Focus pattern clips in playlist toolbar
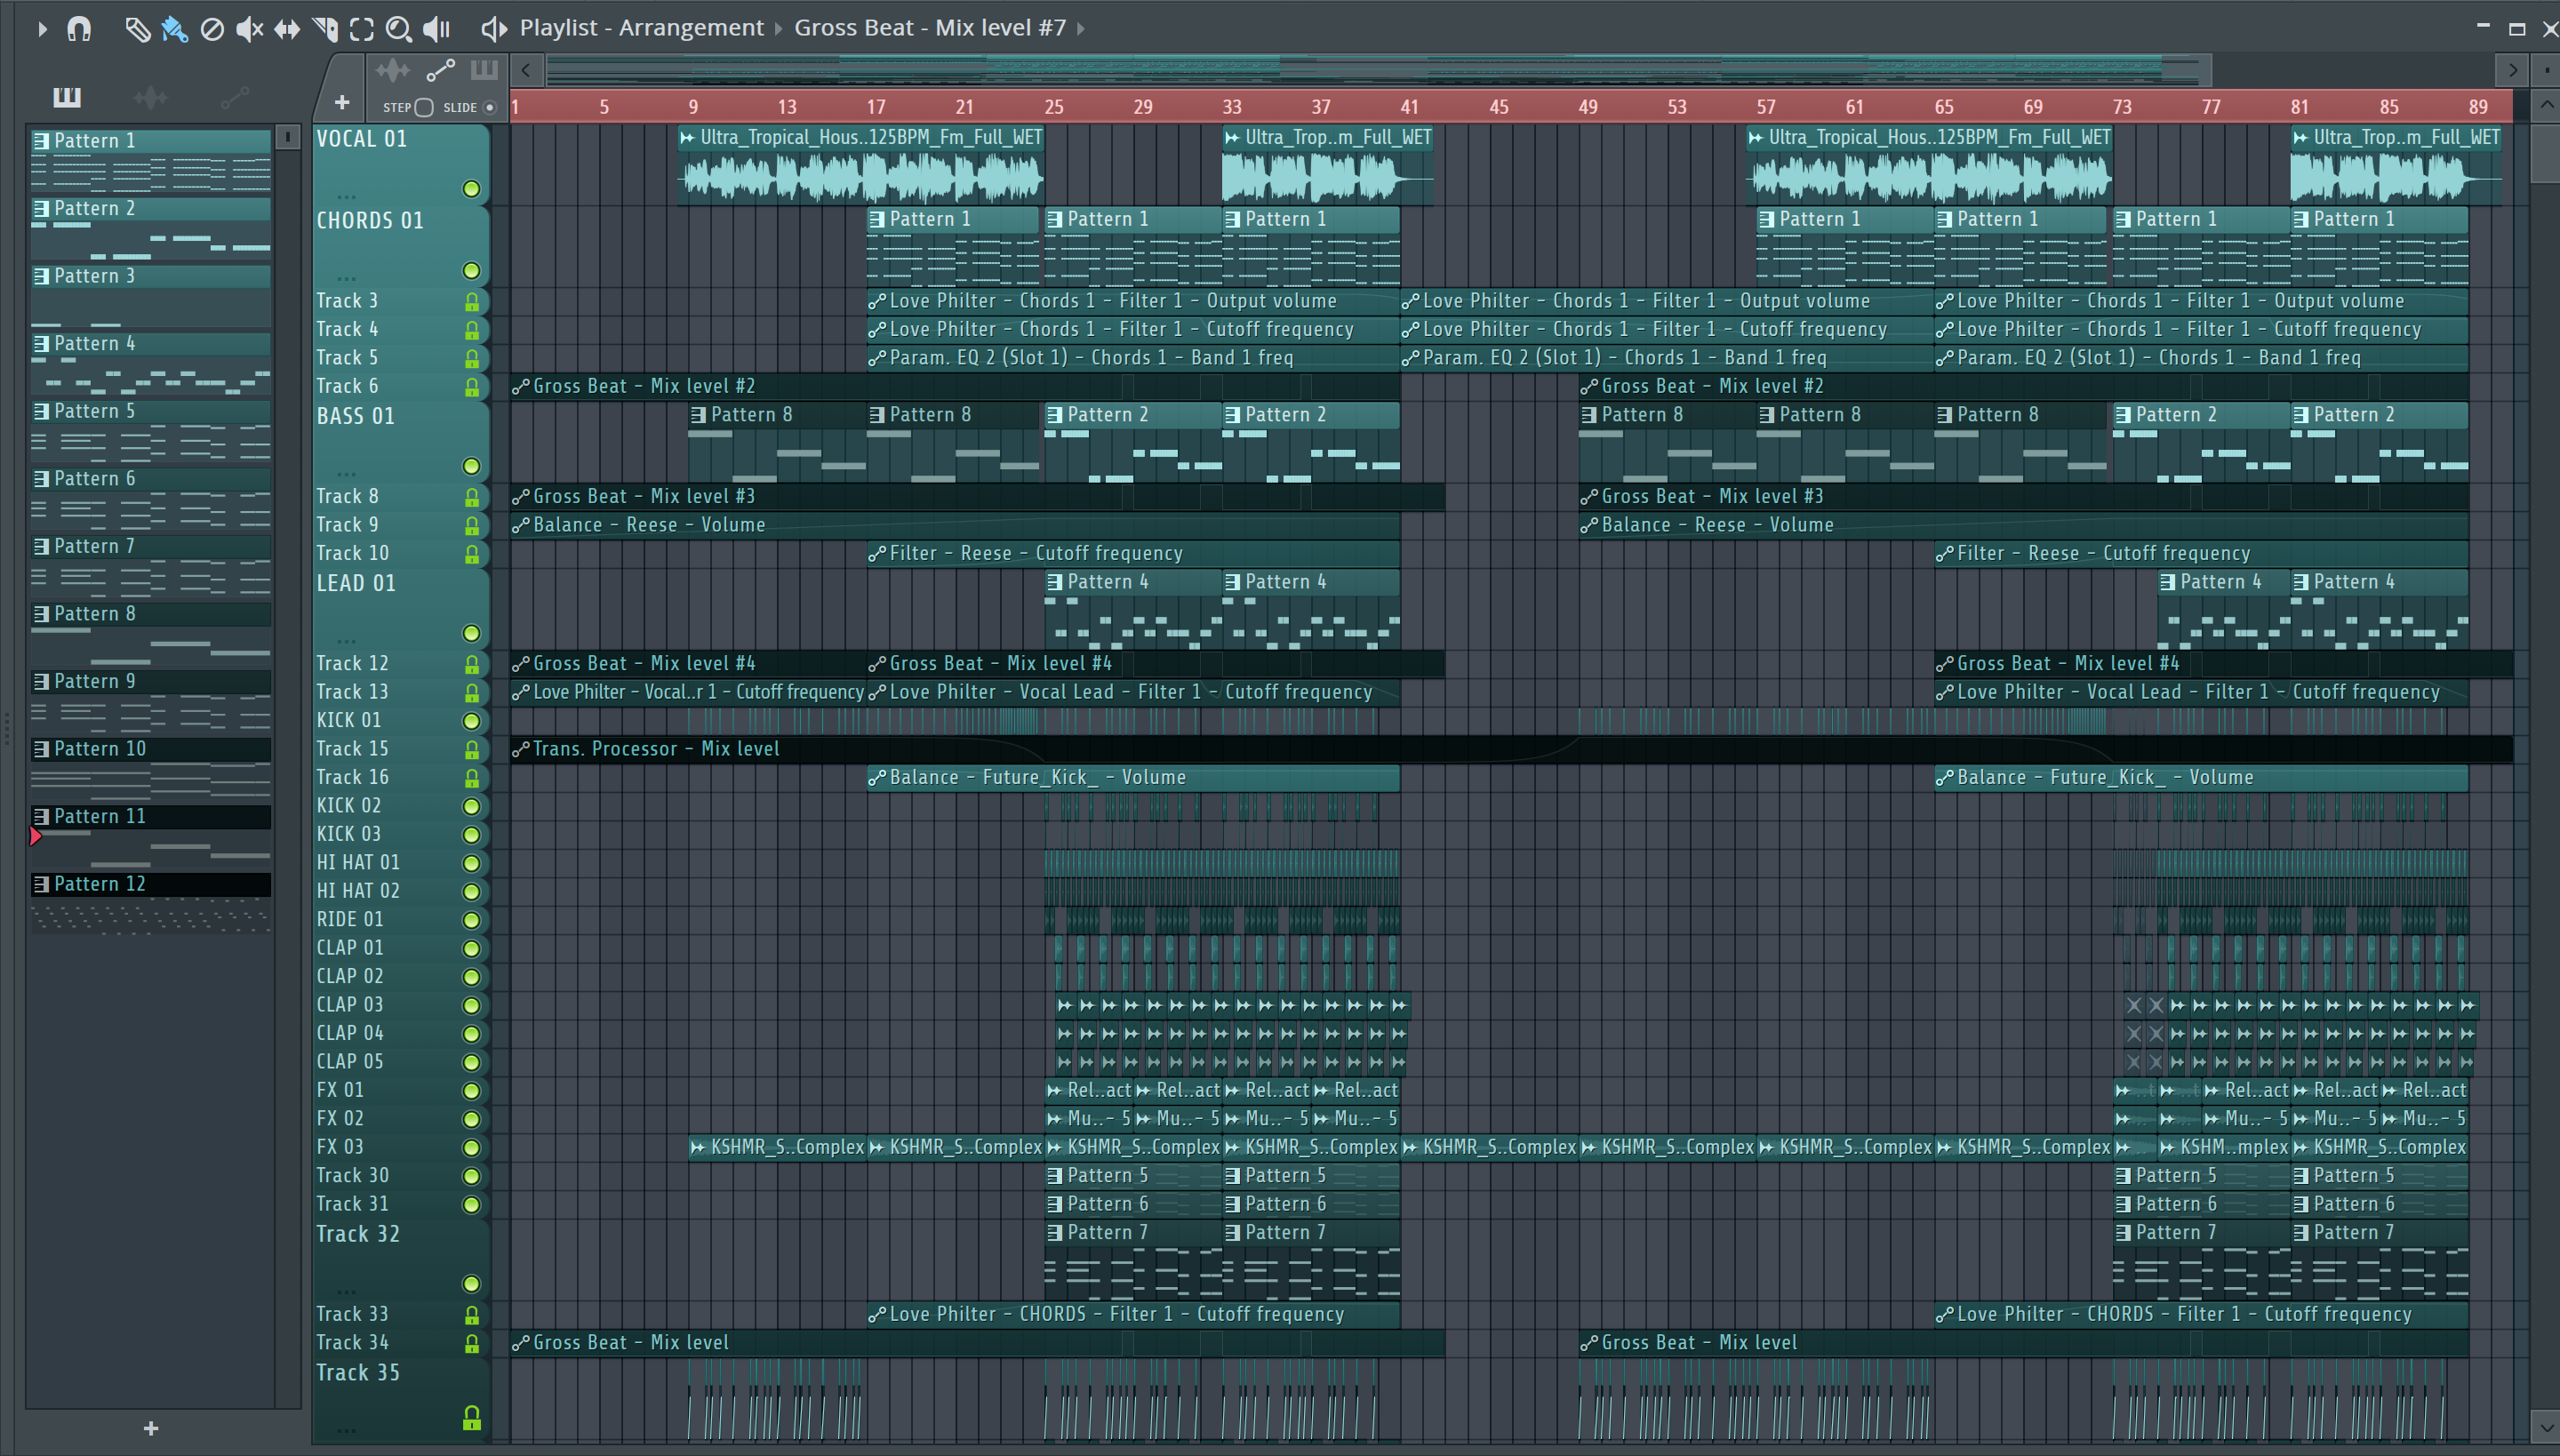The image size is (2560, 1456). [x=484, y=70]
